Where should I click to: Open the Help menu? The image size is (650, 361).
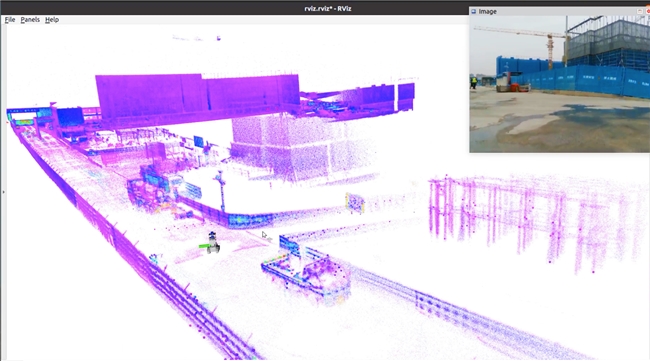pos(52,19)
